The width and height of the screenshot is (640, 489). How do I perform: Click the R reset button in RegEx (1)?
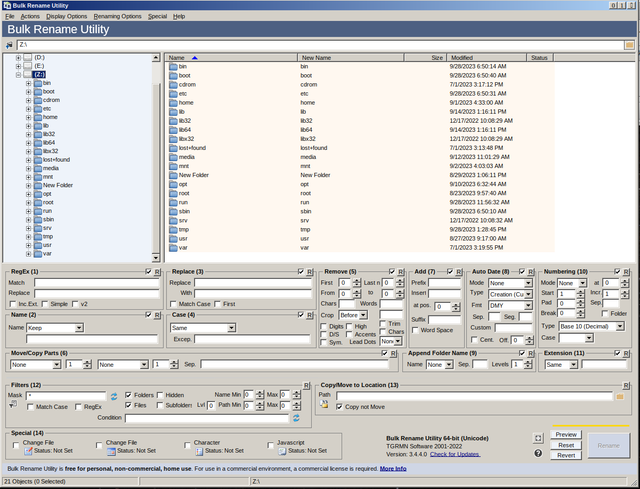[157, 272]
